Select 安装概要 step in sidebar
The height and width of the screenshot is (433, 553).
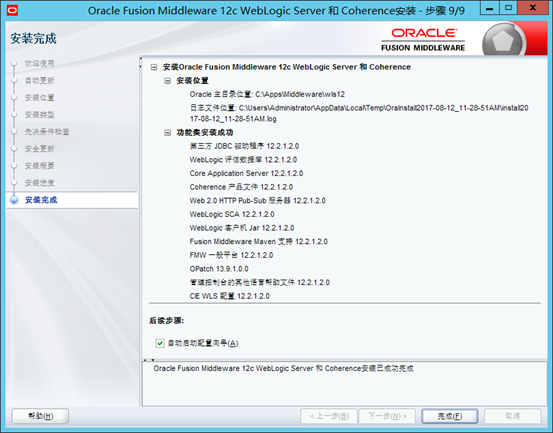[40, 166]
